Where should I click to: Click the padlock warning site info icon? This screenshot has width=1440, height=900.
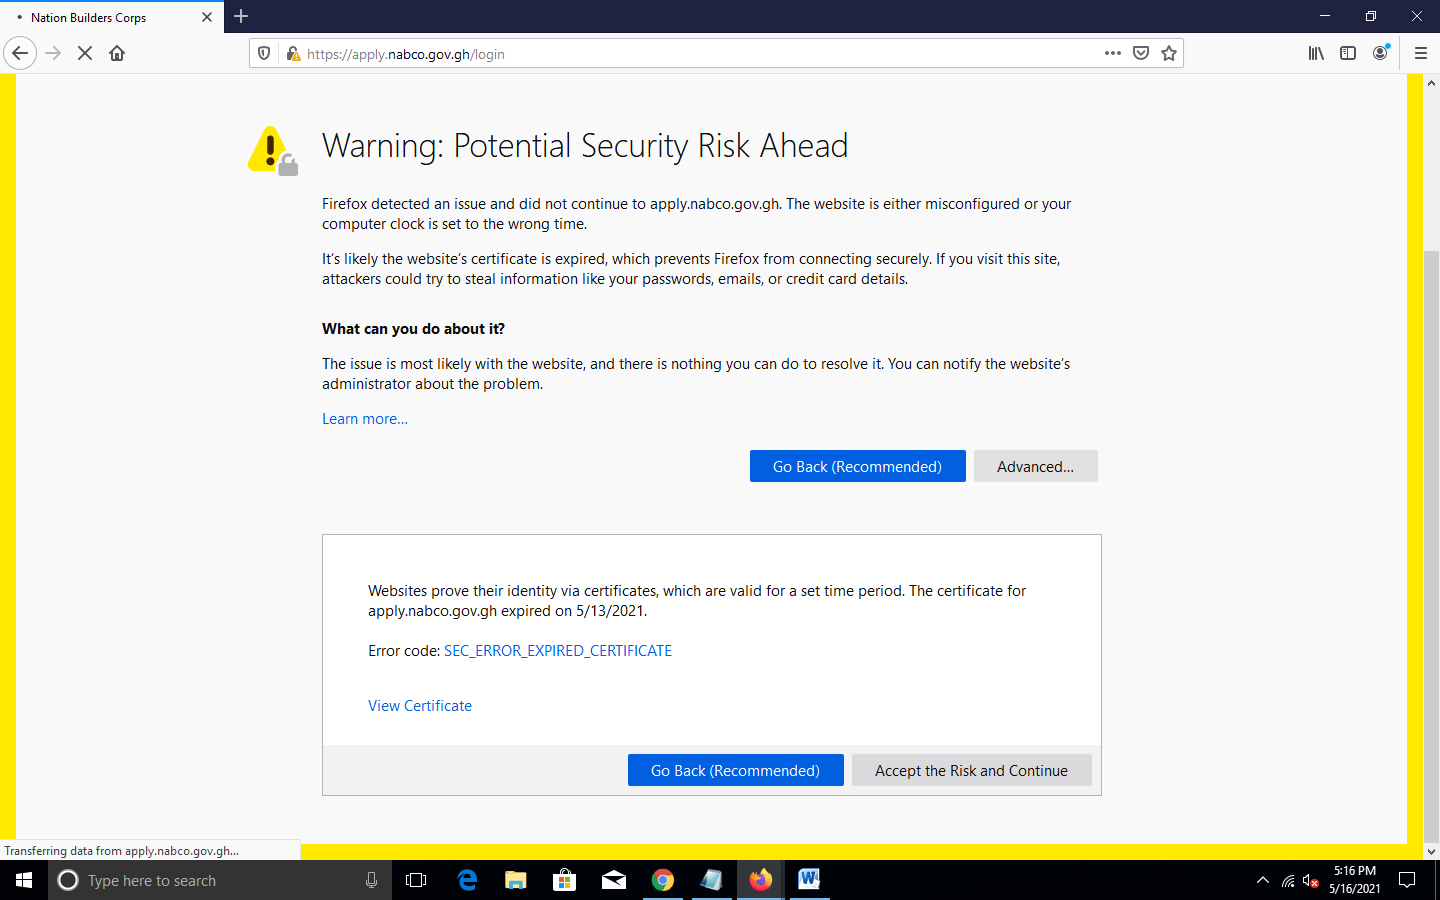coord(293,54)
